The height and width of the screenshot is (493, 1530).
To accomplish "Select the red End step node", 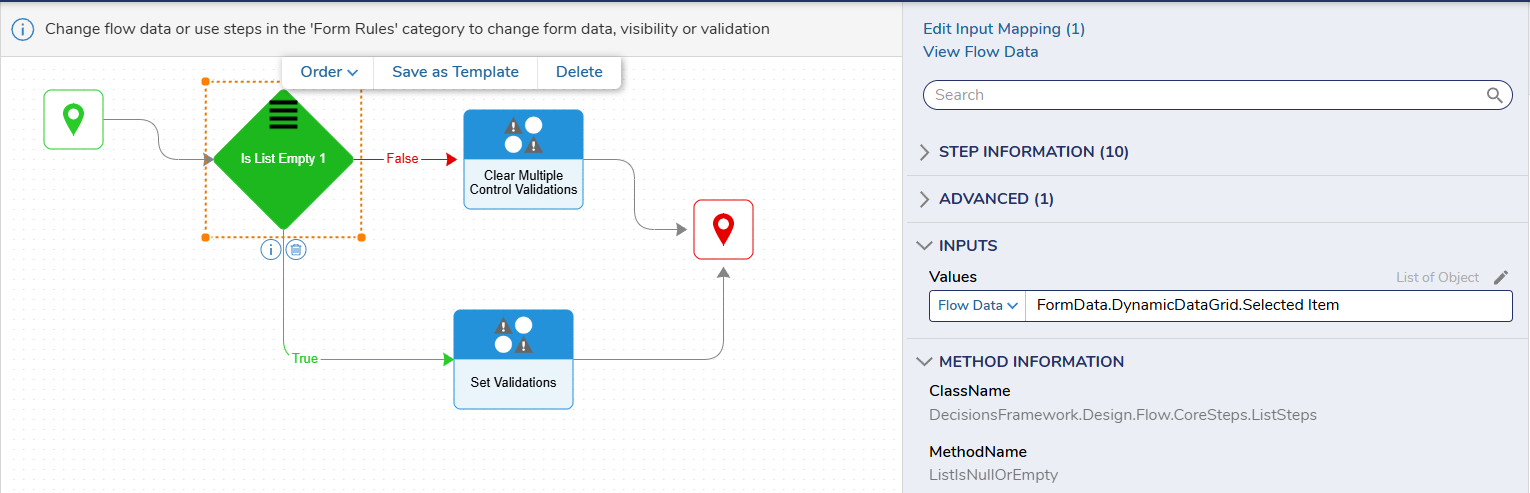I will tap(723, 229).
